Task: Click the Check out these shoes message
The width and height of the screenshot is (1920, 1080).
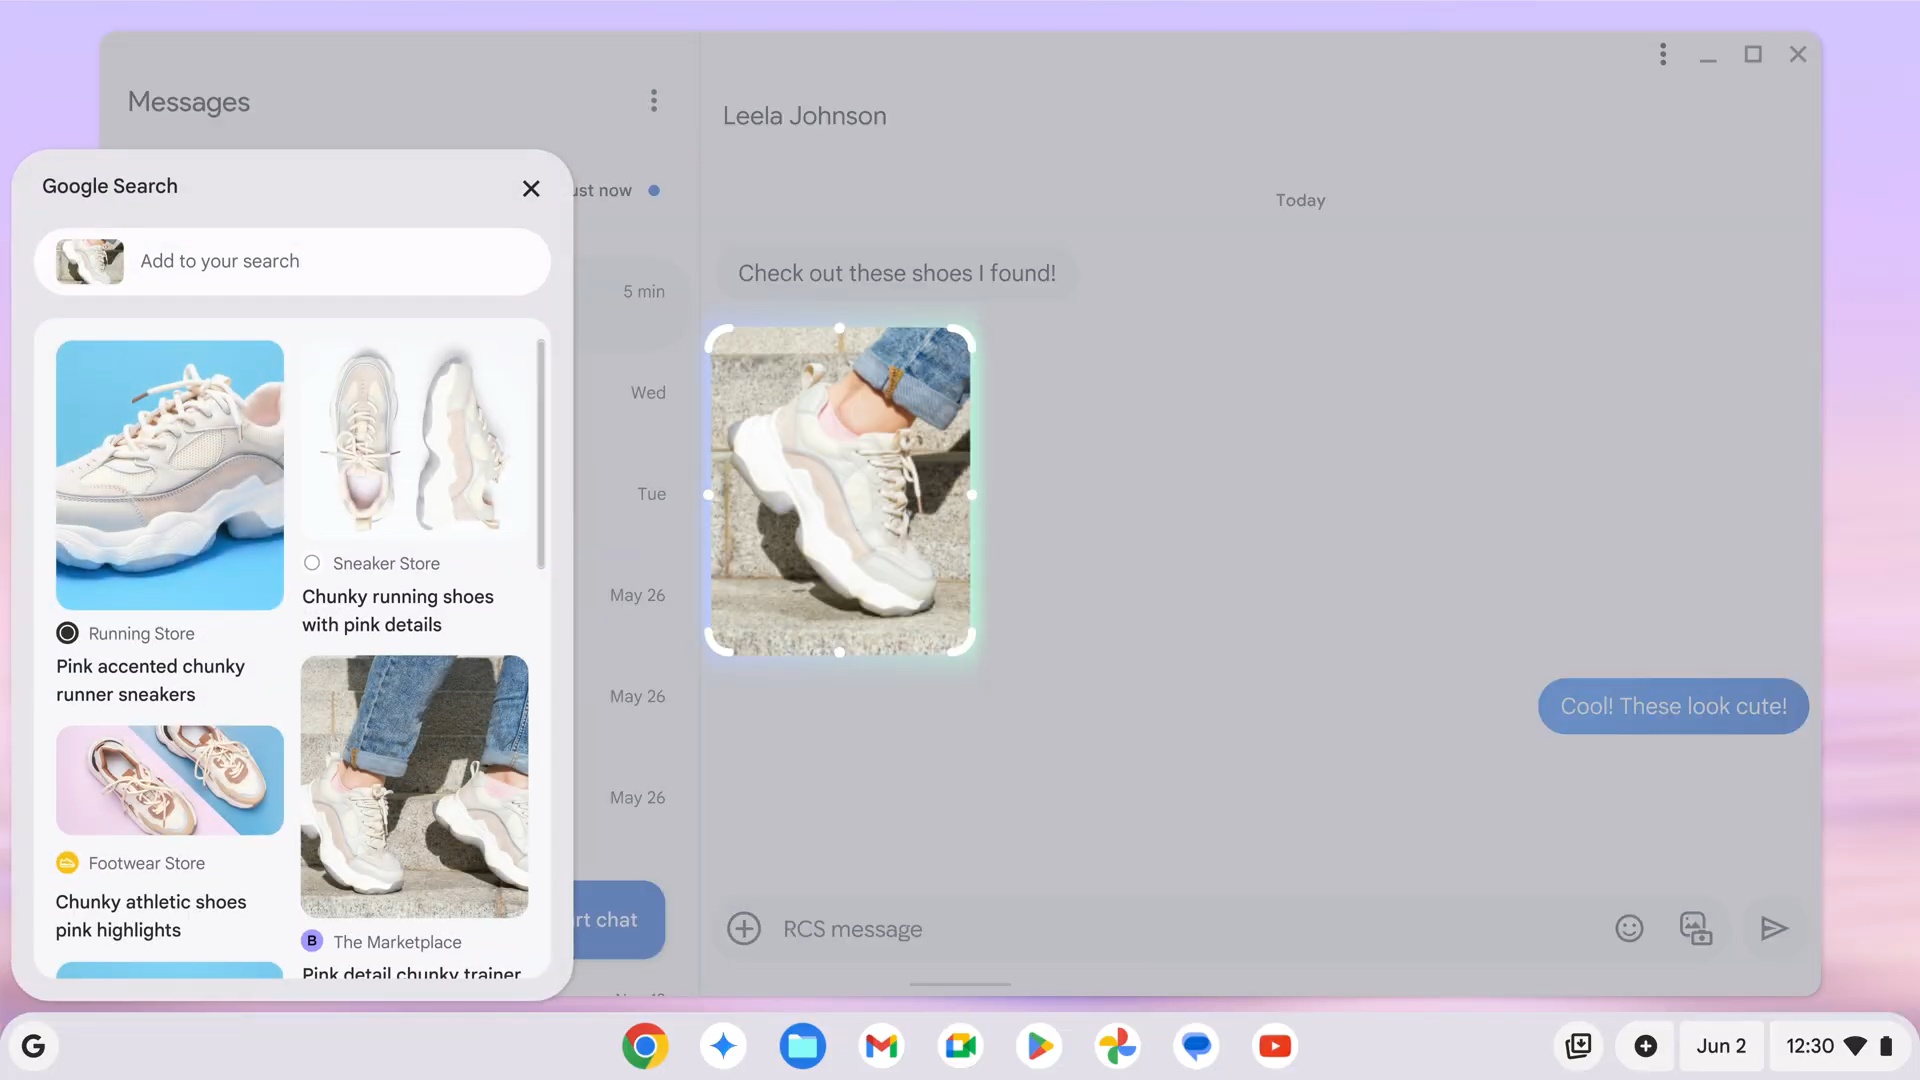Action: (x=897, y=273)
